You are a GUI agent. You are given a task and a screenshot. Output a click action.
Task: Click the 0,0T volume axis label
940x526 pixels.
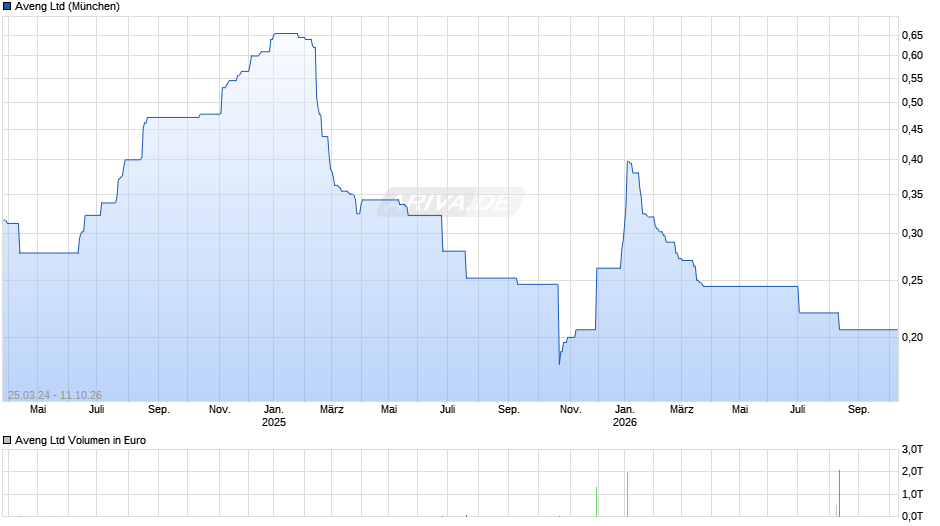[x=912, y=516]
